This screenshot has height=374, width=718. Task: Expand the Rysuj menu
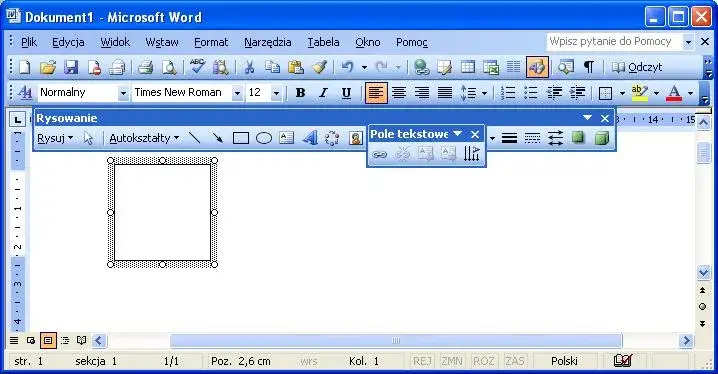click(55, 138)
